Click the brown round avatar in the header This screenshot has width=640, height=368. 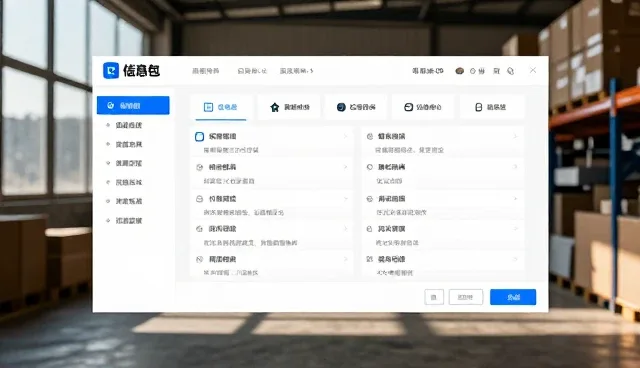[x=460, y=71]
